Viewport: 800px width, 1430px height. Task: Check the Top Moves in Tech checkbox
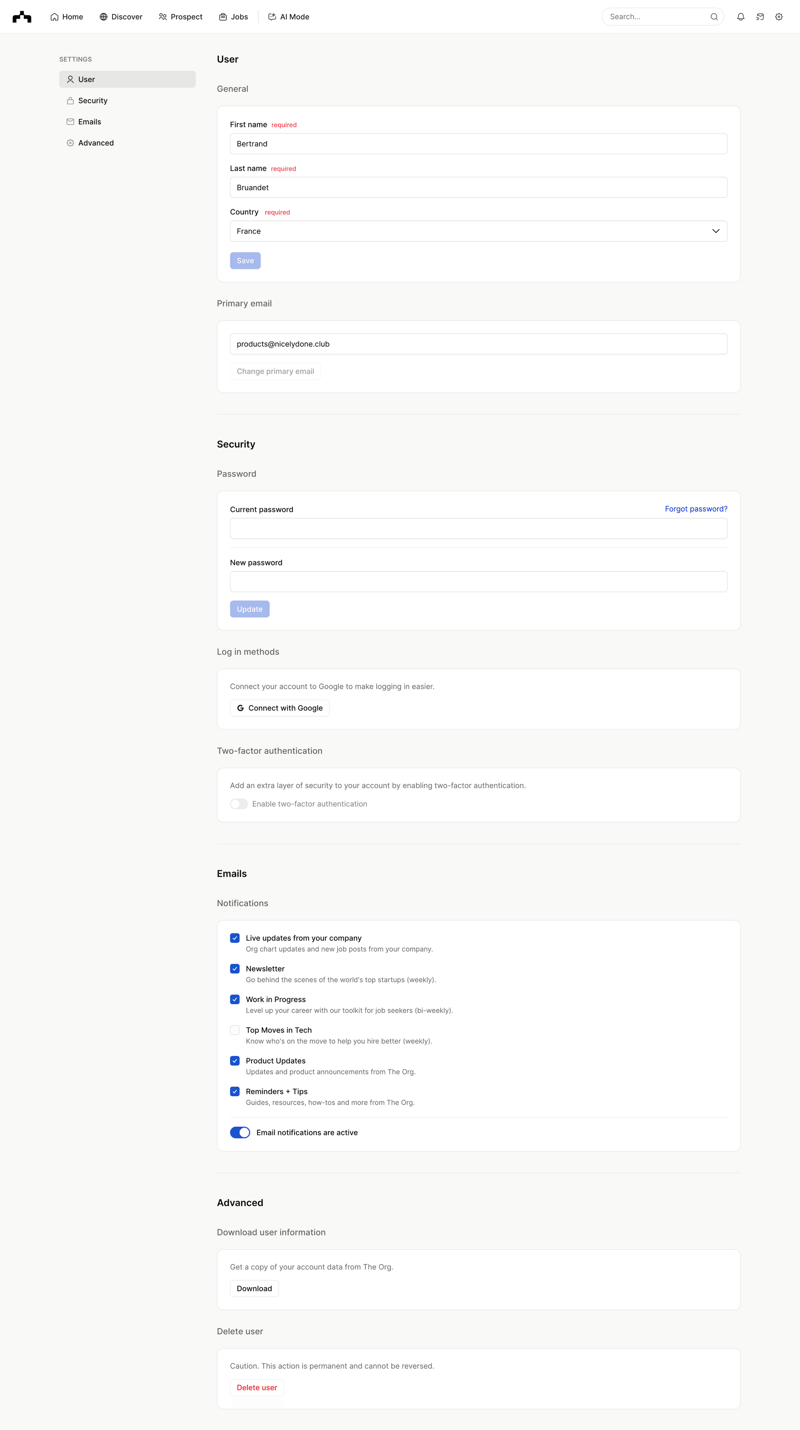(x=235, y=1030)
